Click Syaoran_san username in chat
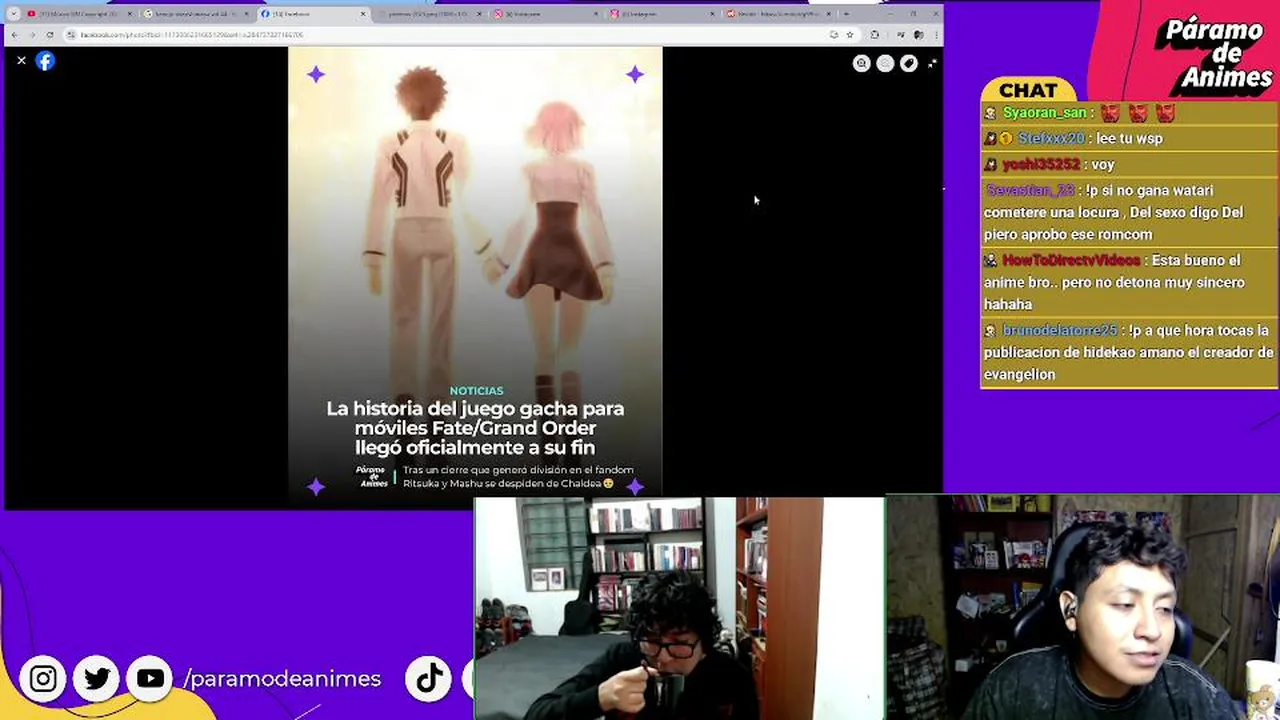The height and width of the screenshot is (720, 1280). click(x=1045, y=113)
